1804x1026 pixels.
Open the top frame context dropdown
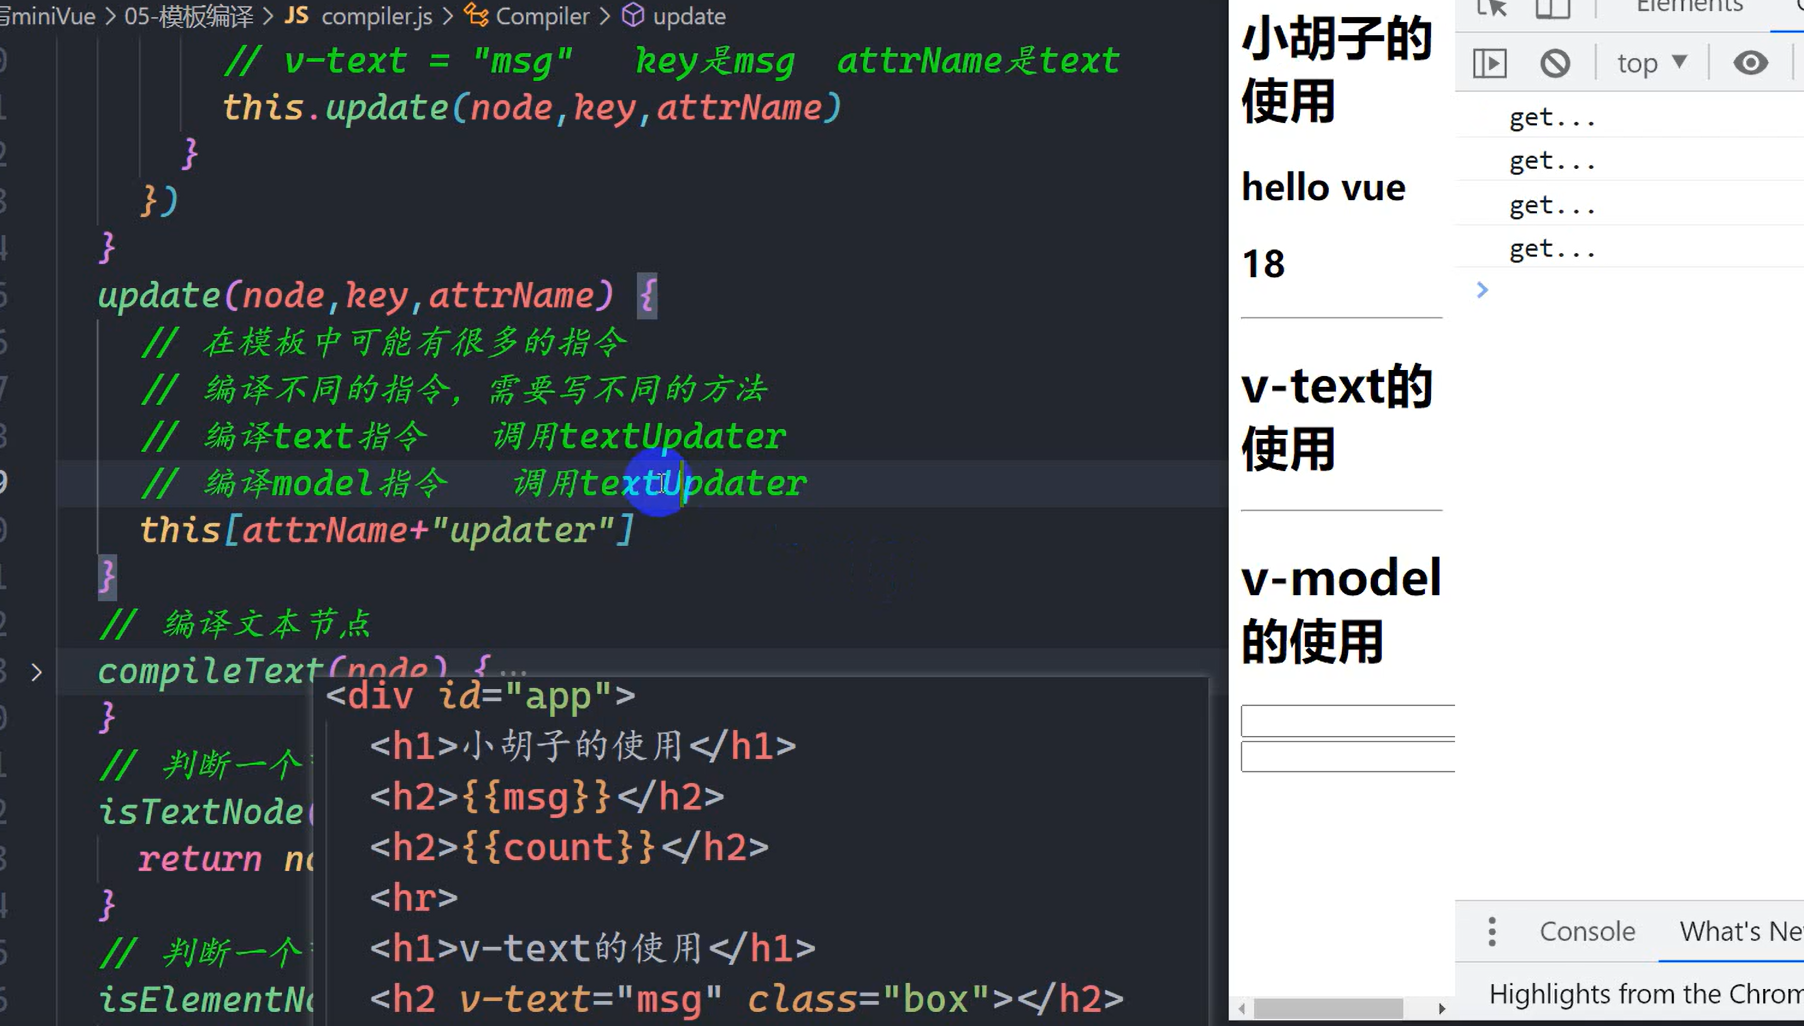pyautogui.click(x=1649, y=62)
